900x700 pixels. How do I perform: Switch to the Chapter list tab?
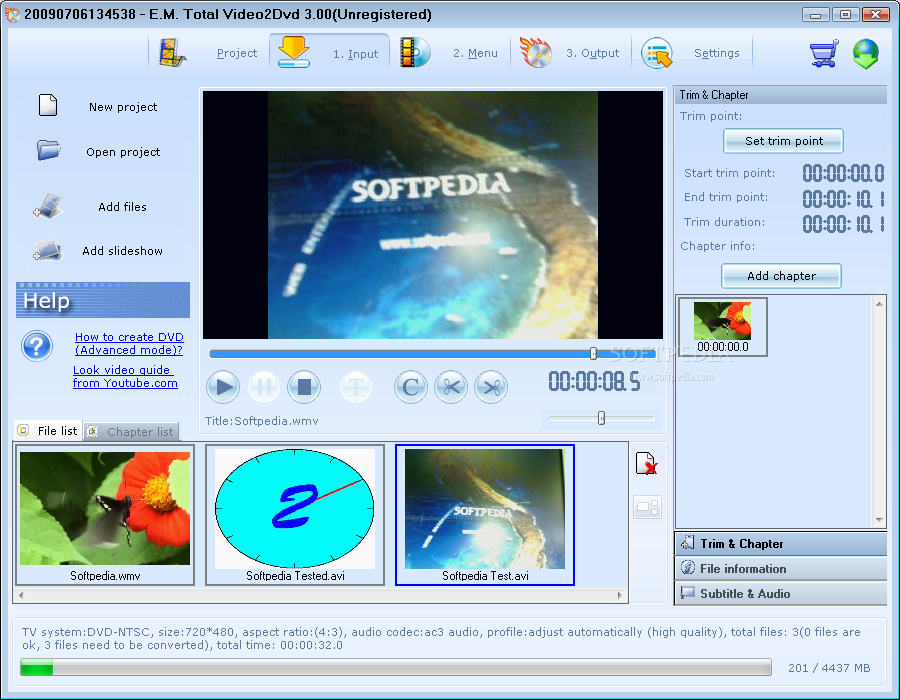(131, 431)
